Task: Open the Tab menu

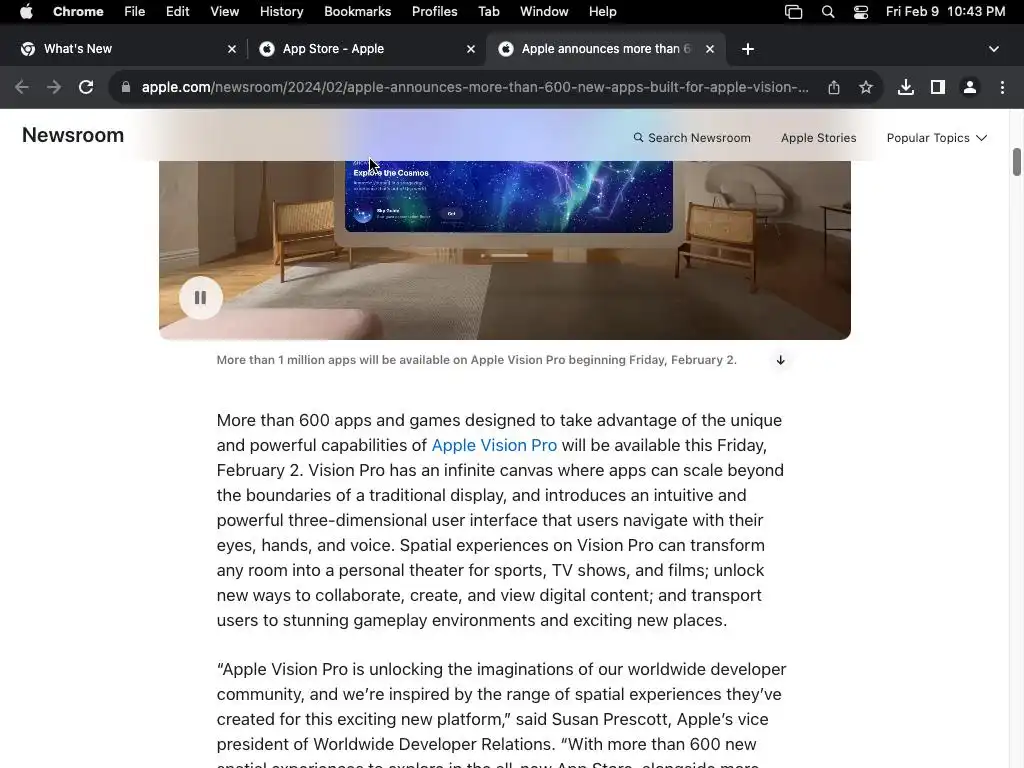Action: [x=488, y=12]
